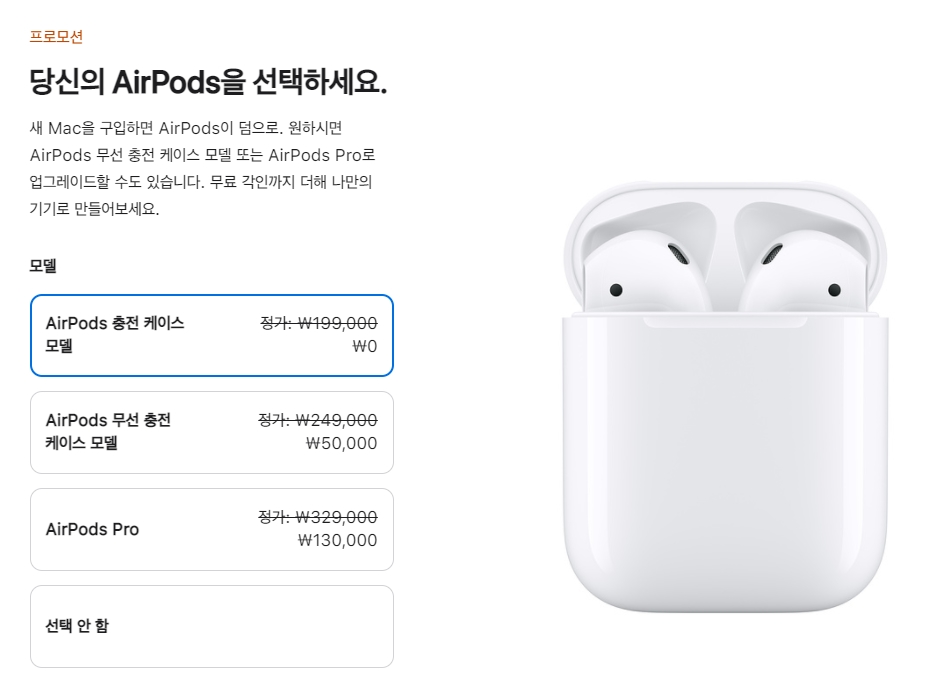Click the struck-through 정가 ₩199,000 text
Screen dimensions: 936x695
[319, 323]
